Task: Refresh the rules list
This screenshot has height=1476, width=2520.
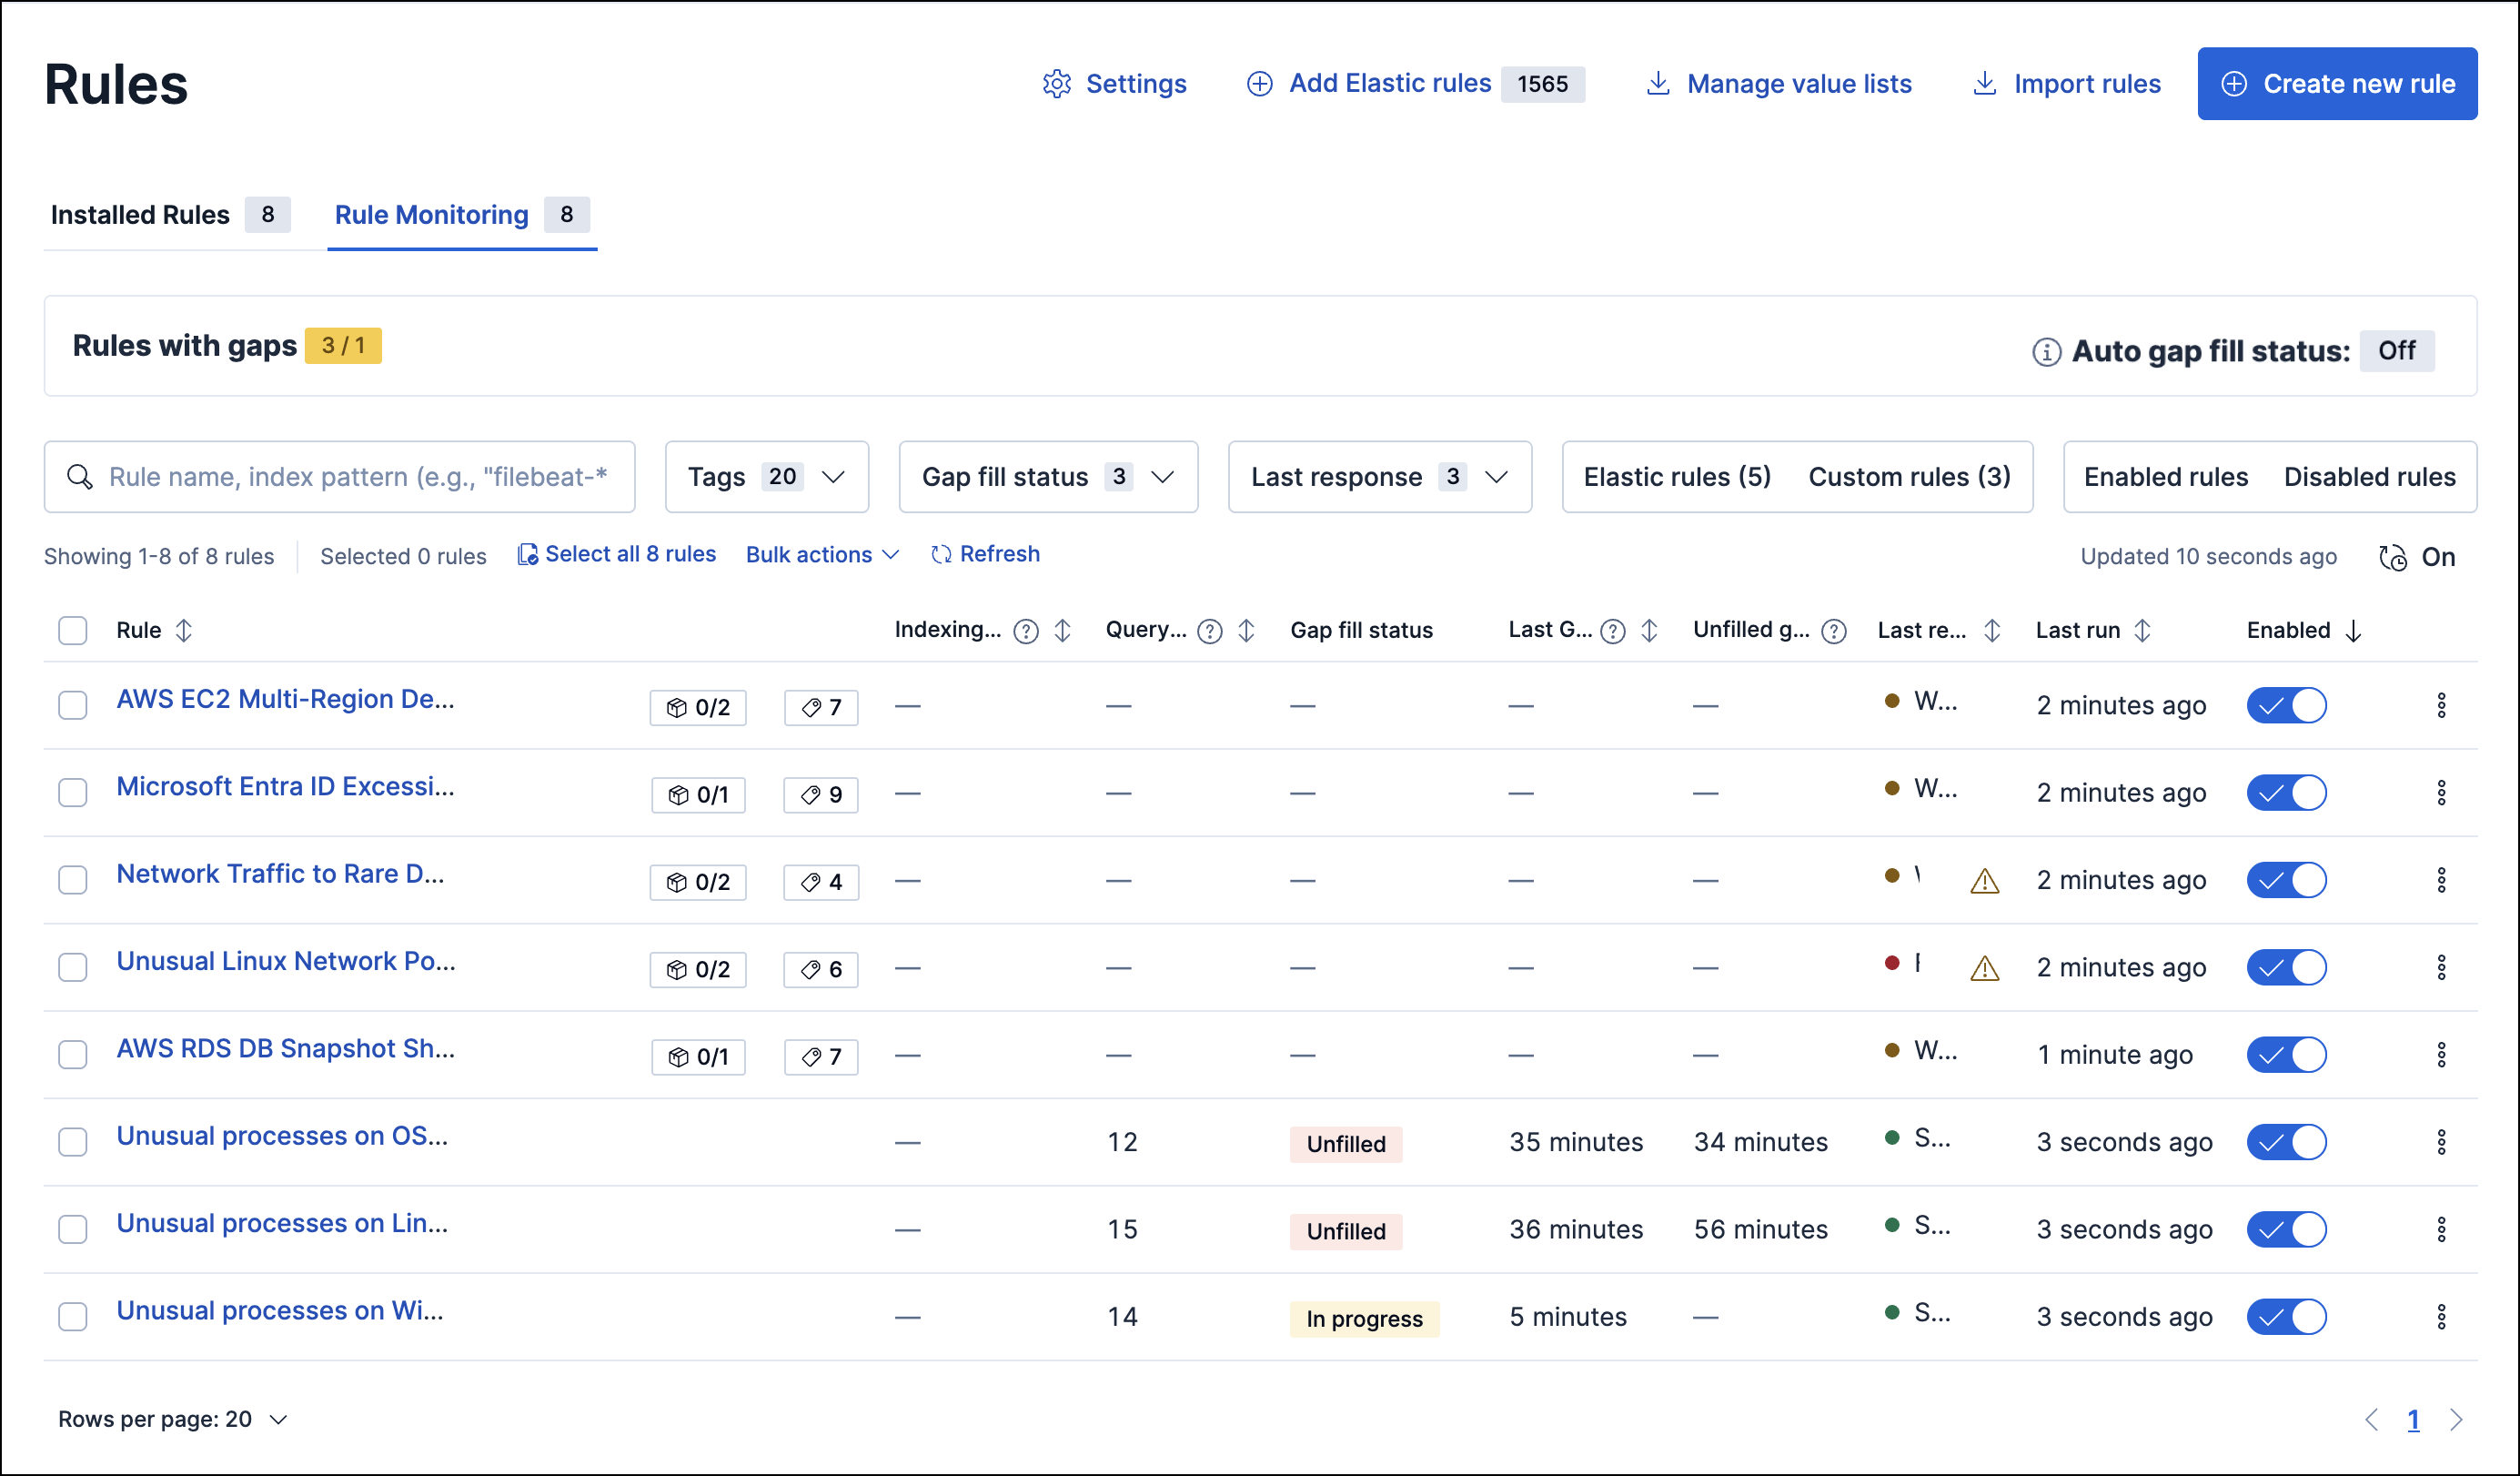Action: (x=985, y=554)
